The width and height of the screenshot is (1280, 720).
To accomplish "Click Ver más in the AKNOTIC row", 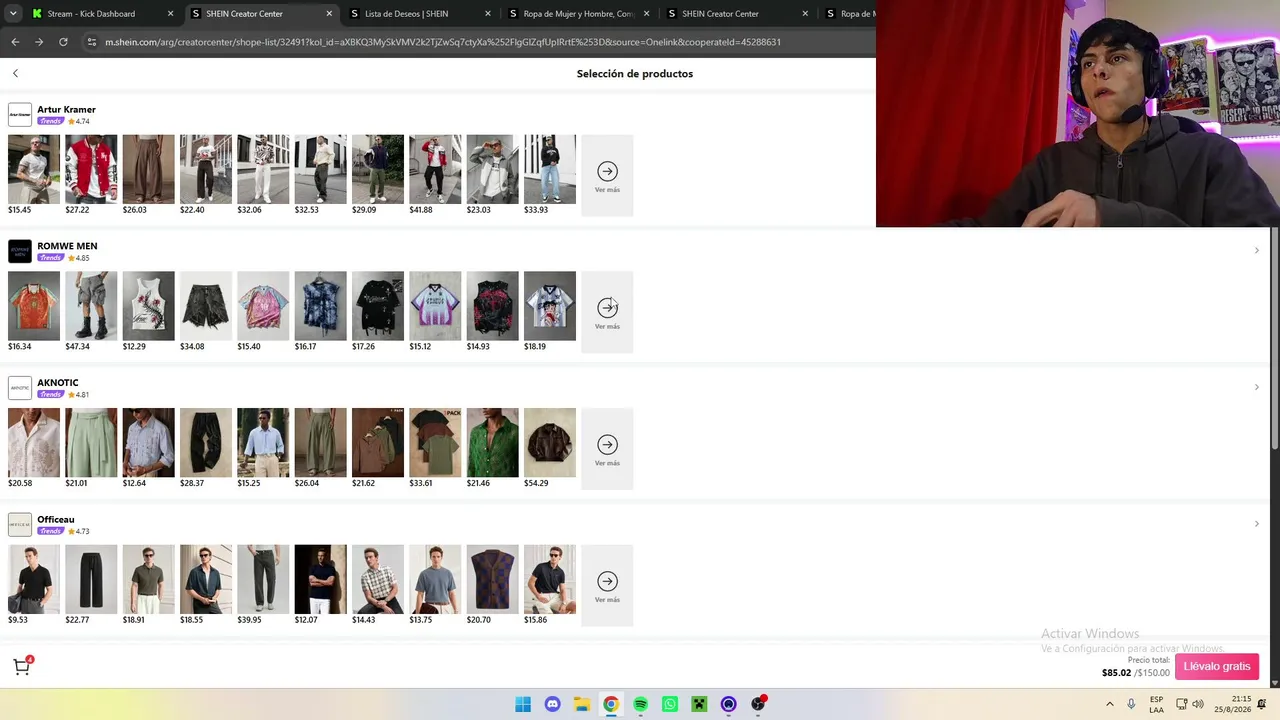I will (x=607, y=449).
